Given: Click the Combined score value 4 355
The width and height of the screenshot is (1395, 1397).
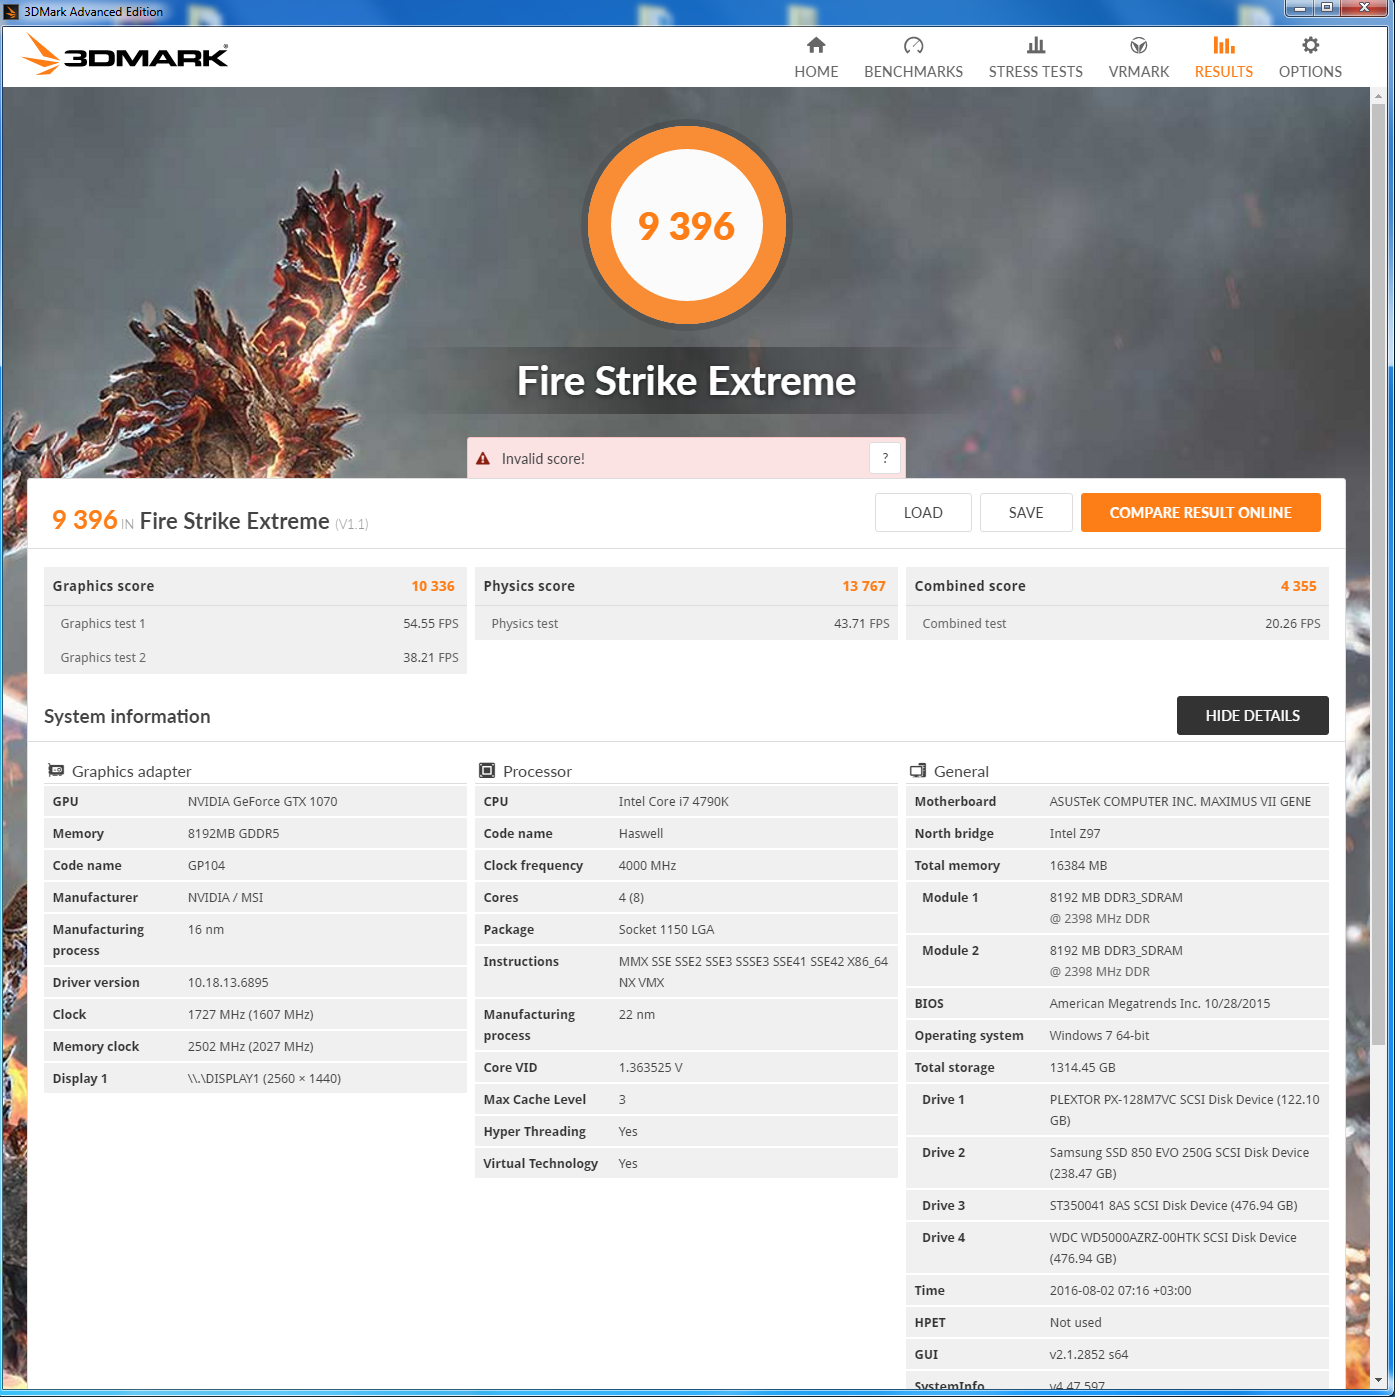Looking at the screenshot, I should 1299,586.
